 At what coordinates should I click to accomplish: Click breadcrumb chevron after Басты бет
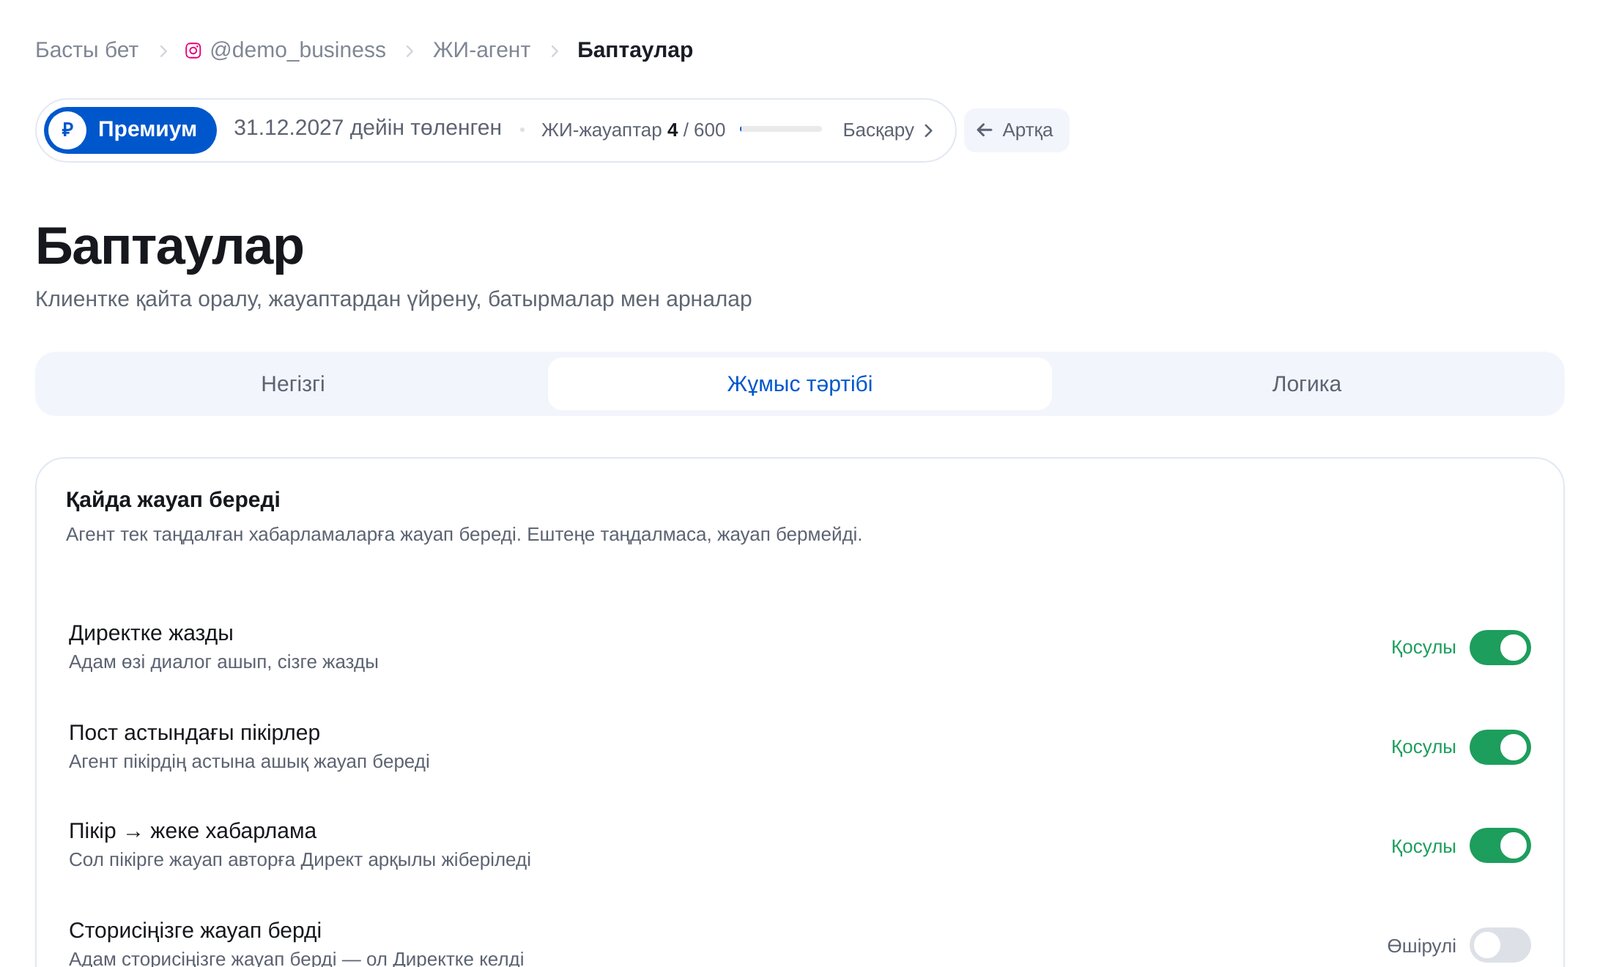pos(163,50)
